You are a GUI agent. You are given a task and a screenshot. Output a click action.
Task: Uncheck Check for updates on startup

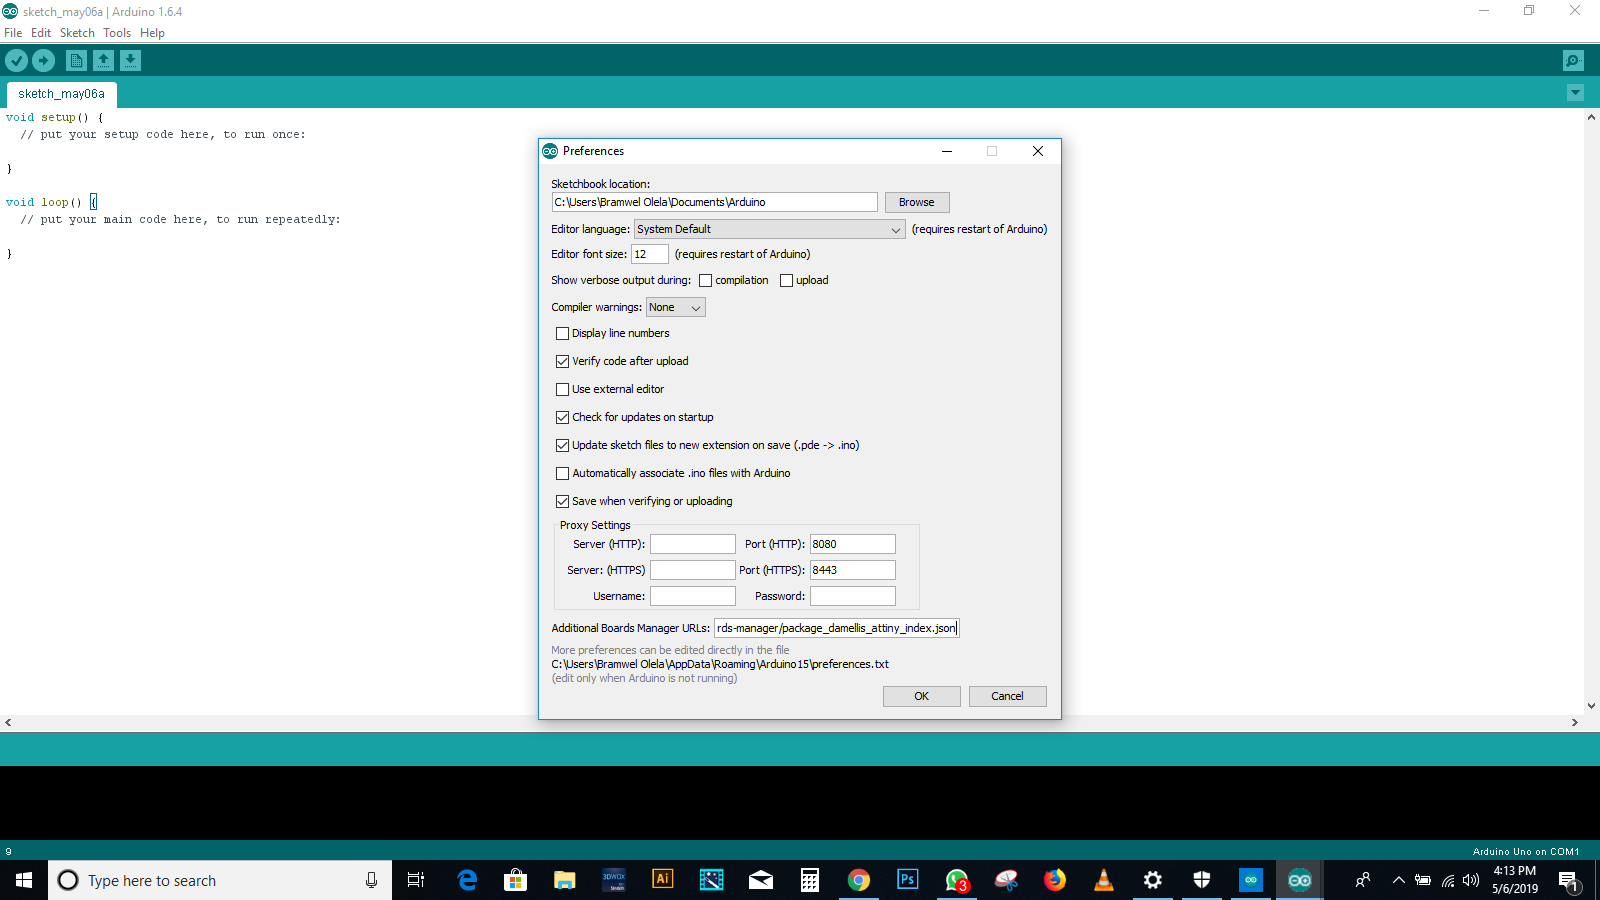pos(562,418)
